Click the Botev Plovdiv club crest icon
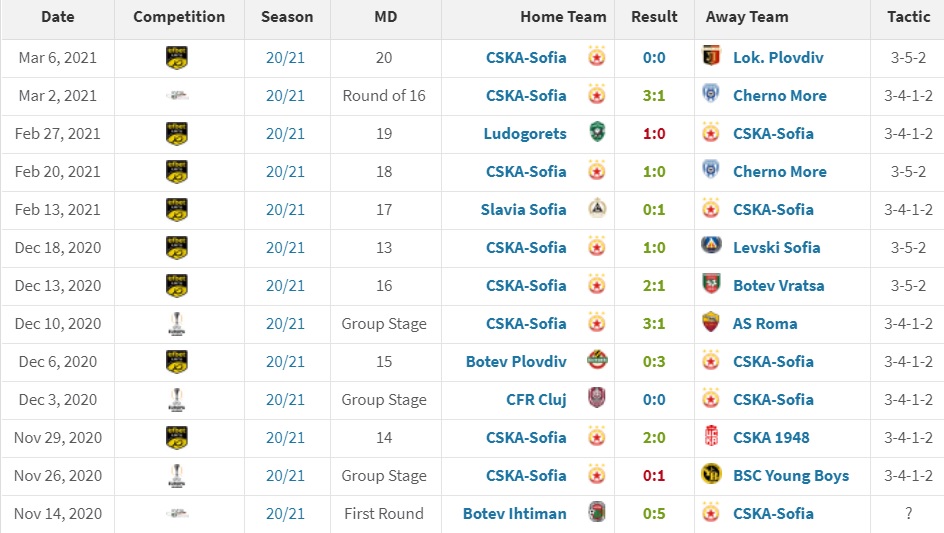The image size is (944, 533). (596, 361)
